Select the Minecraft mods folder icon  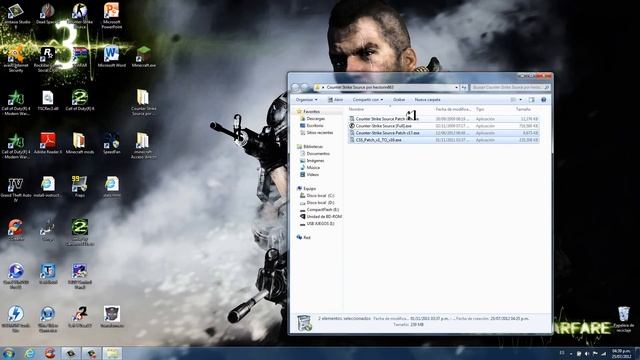tap(80, 144)
